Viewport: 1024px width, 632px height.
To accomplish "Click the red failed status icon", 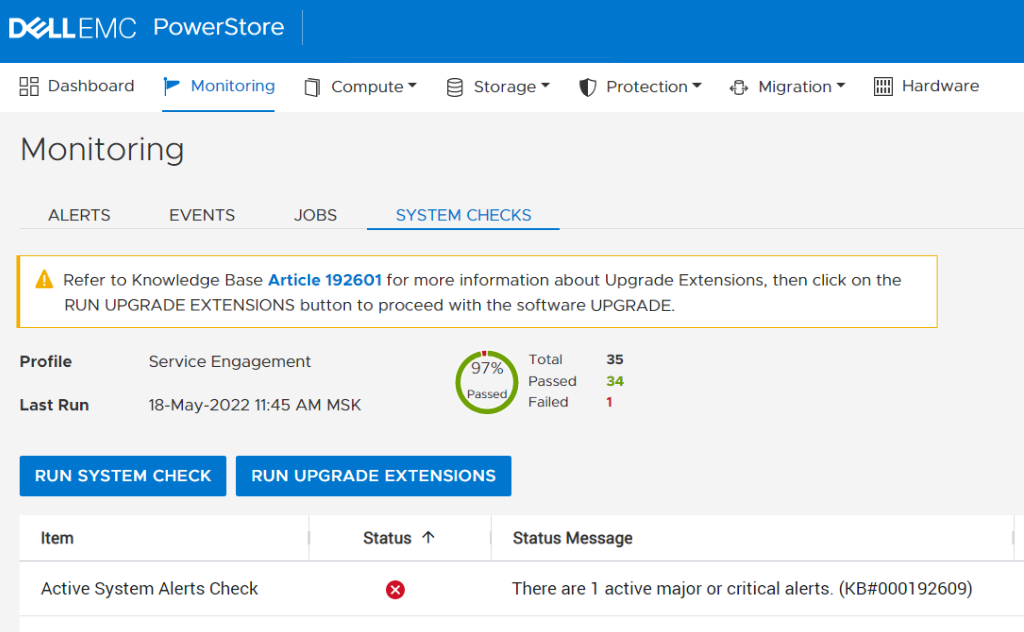I will (x=395, y=590).
